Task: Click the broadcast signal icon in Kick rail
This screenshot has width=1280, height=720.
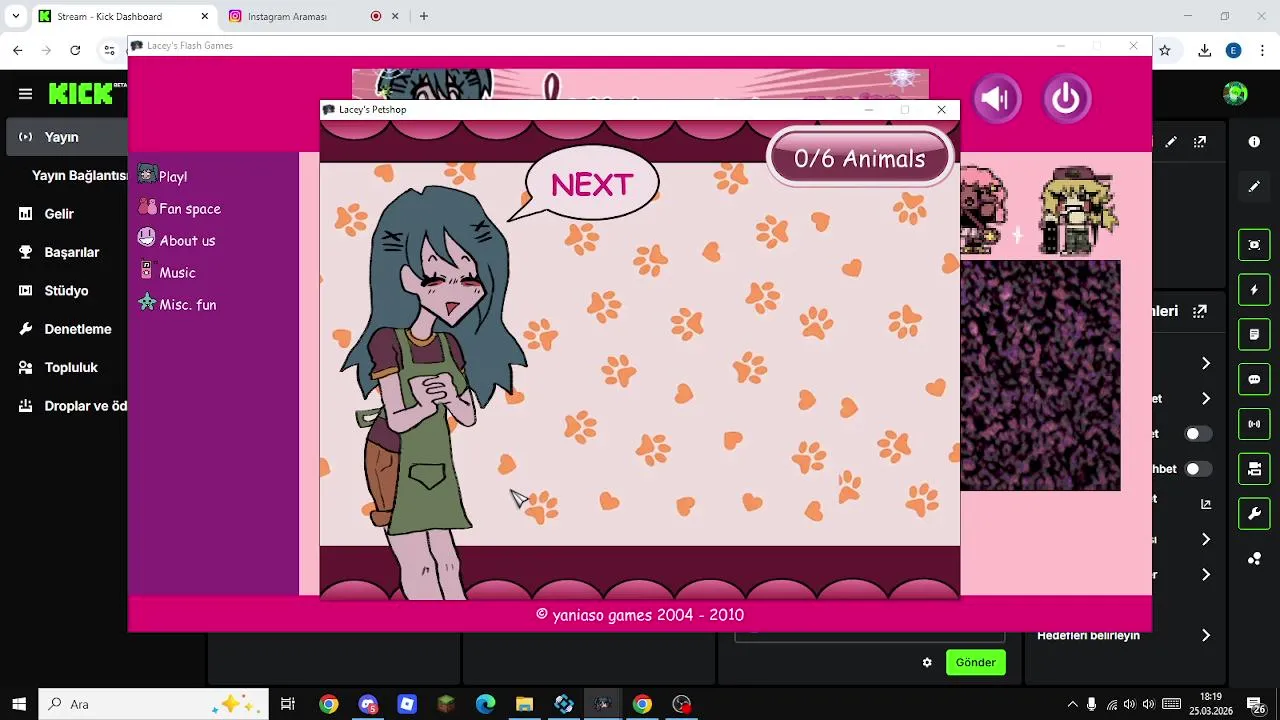Action: (x=1254, y=424)
